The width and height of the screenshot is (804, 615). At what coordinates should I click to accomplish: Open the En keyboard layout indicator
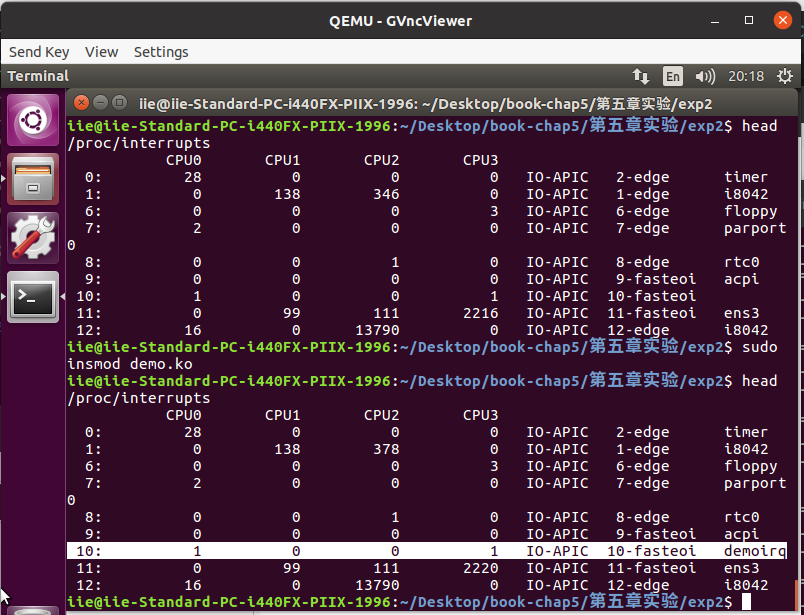point(673,76)
